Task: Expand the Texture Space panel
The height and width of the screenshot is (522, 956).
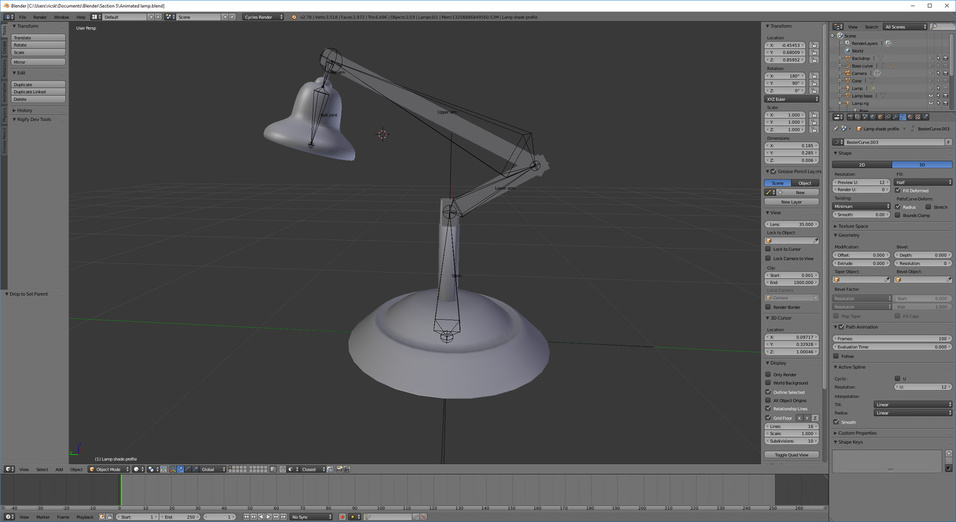Action: (852, 226)
